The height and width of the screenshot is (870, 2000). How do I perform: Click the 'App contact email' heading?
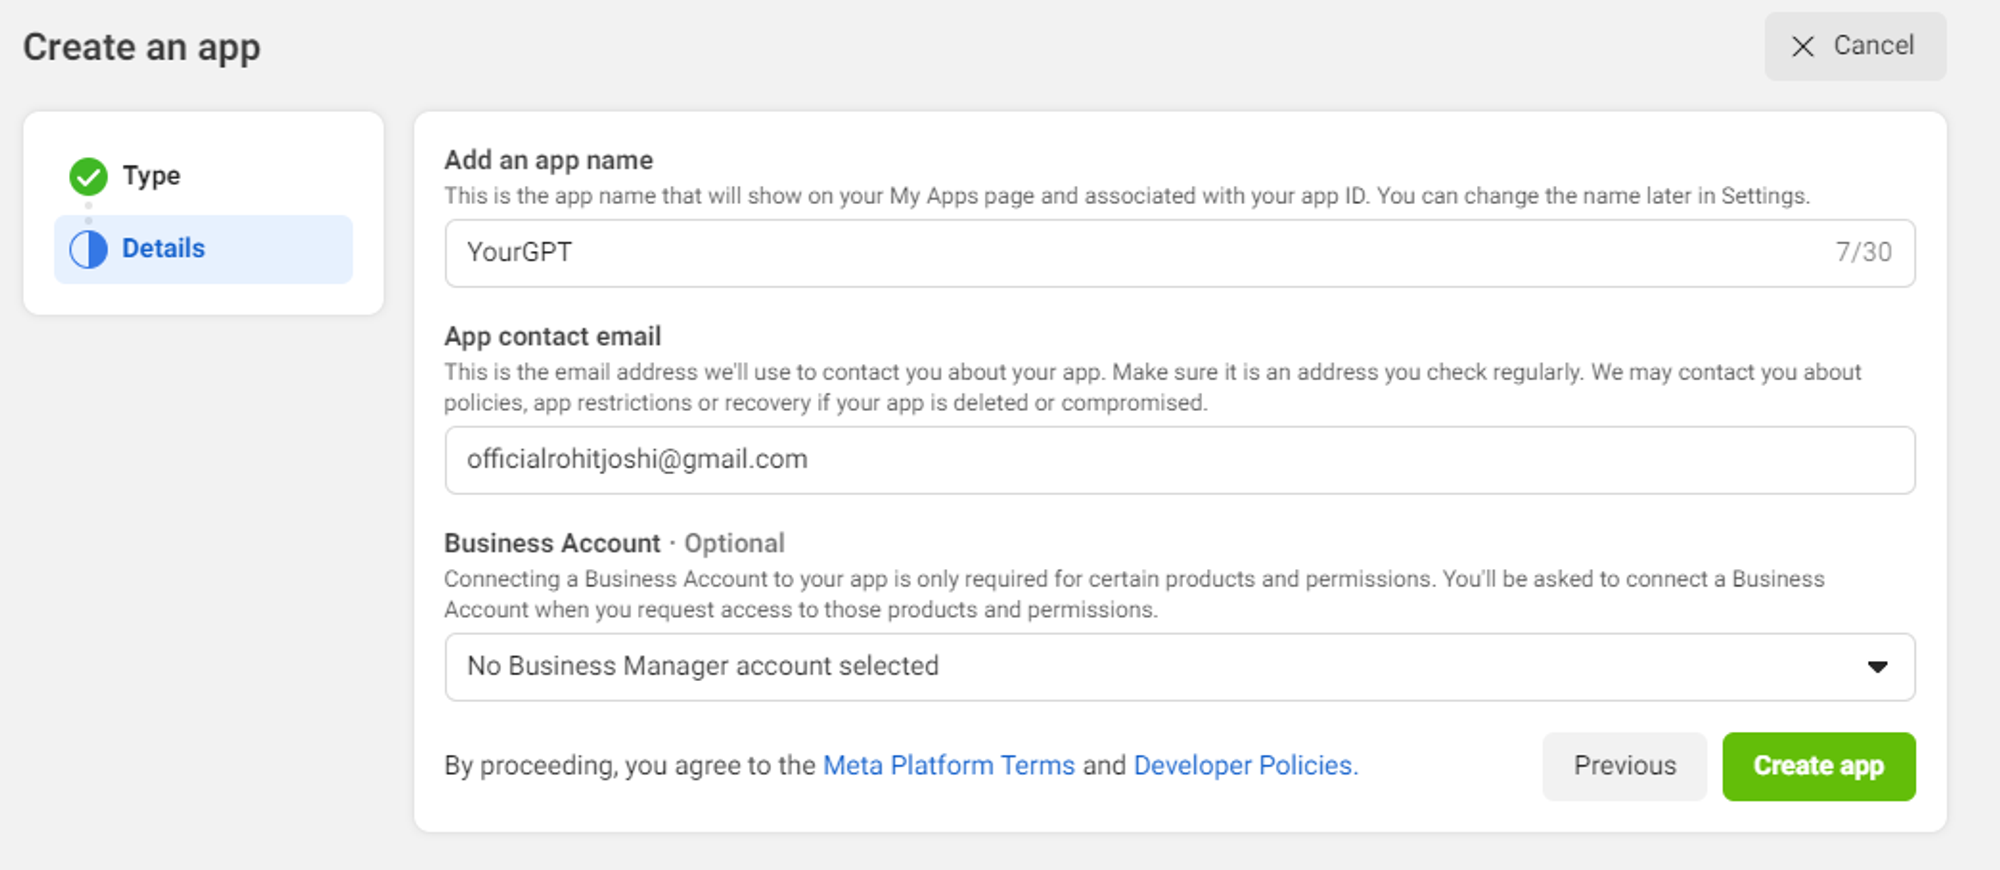point(552,337)
